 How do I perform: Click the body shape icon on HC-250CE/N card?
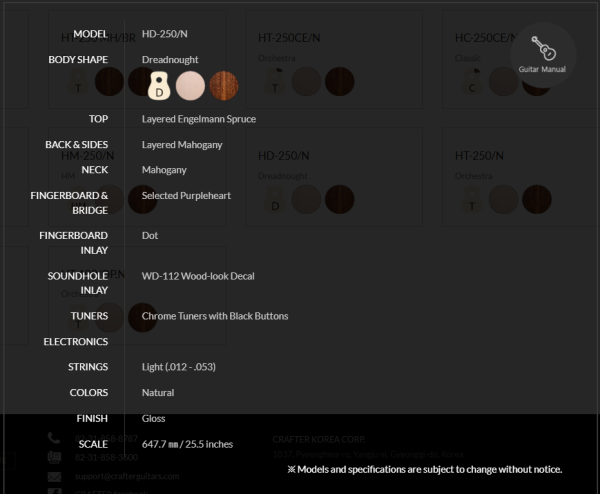tap(471, 82)
